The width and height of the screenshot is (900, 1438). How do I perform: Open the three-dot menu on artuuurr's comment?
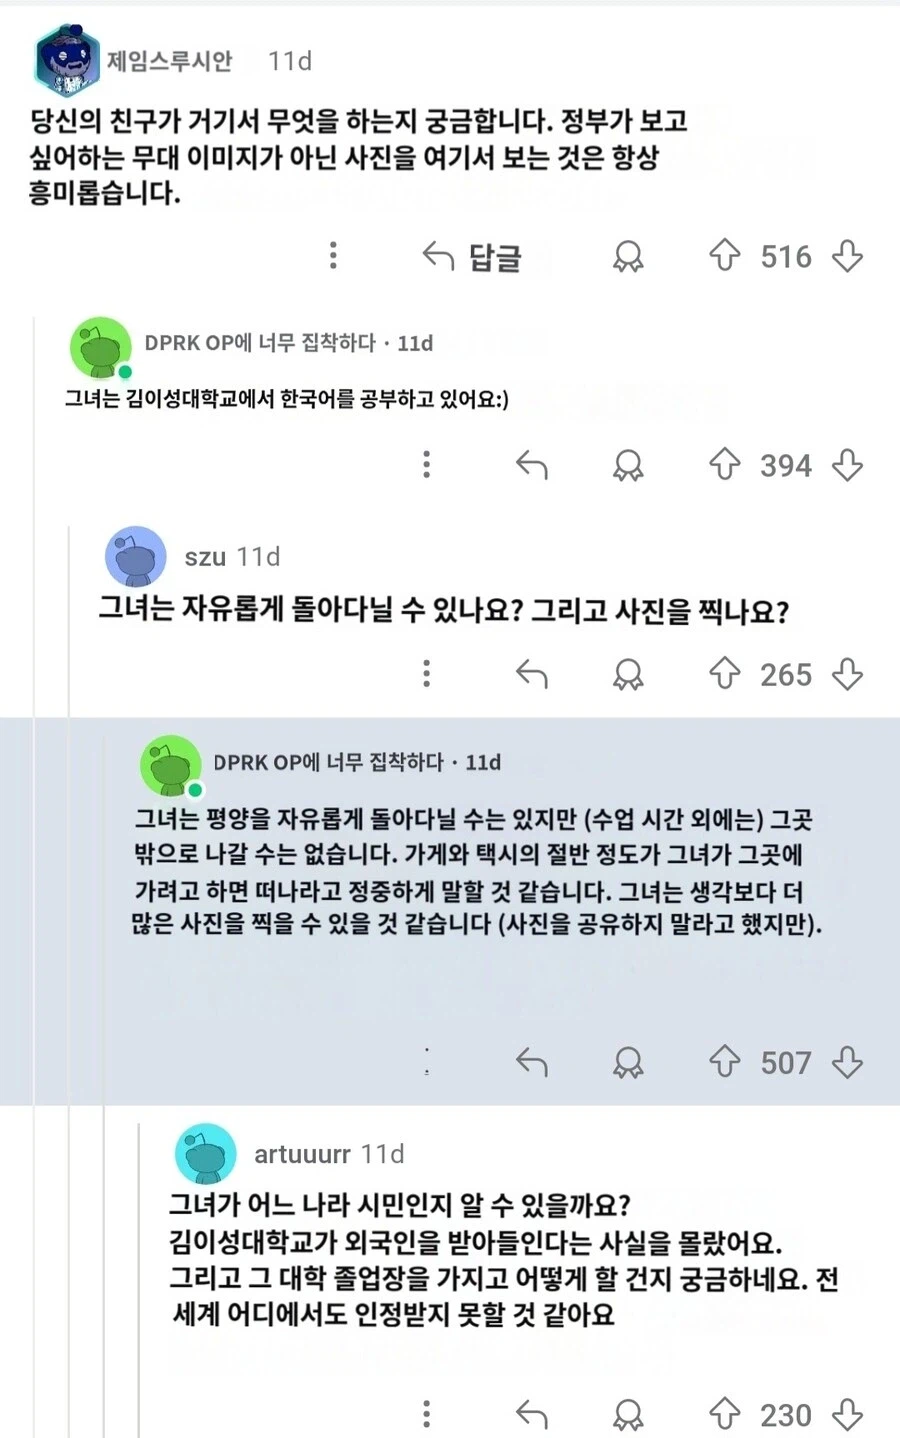(427, 1415)
